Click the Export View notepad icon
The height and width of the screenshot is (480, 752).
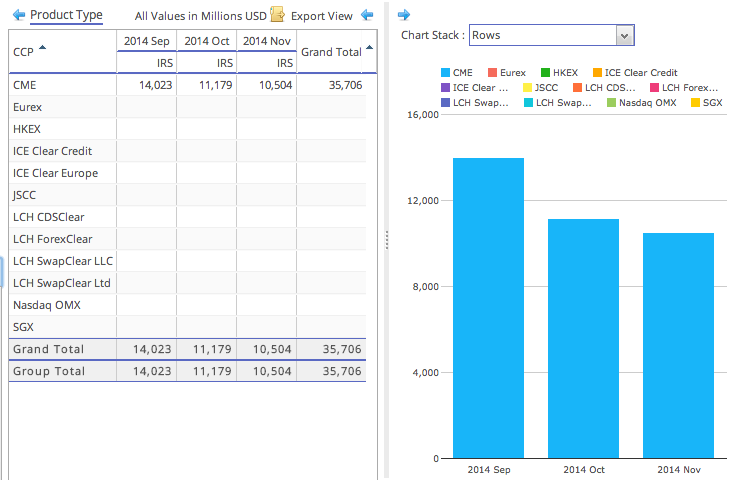[277, 14]
